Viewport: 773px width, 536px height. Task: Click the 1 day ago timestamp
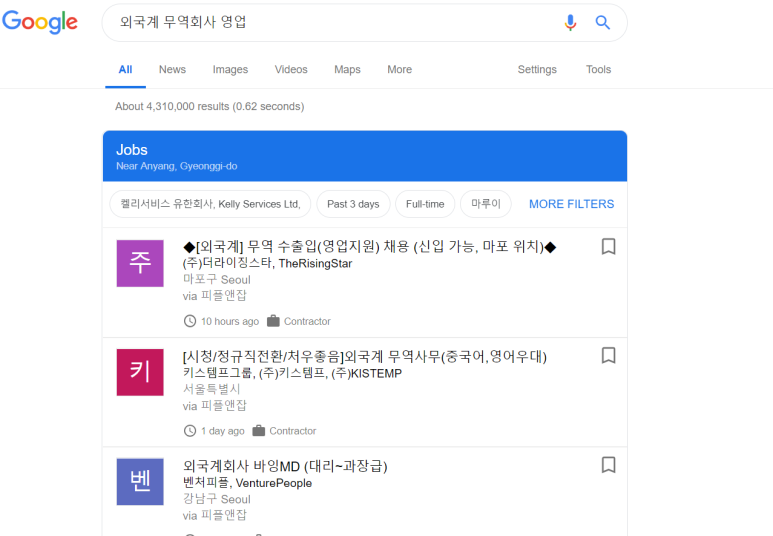coord(222,431)
